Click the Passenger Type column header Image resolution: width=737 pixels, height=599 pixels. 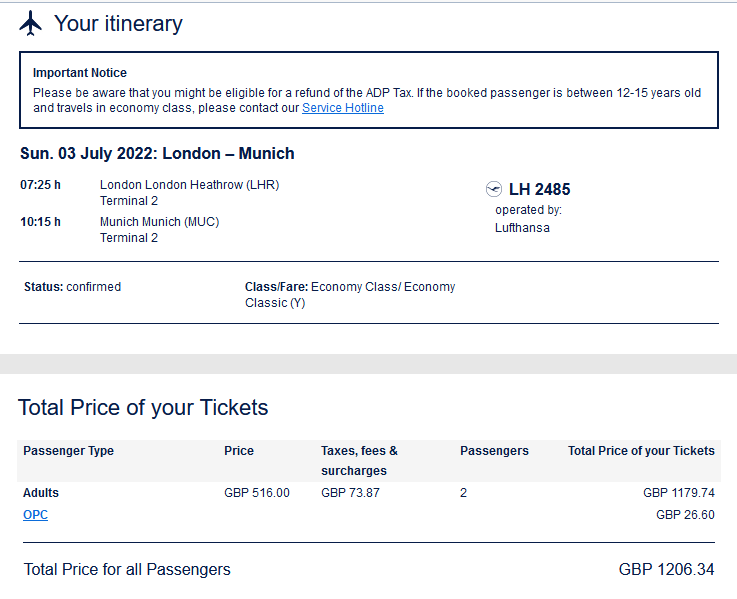click(x=68, y=451)
